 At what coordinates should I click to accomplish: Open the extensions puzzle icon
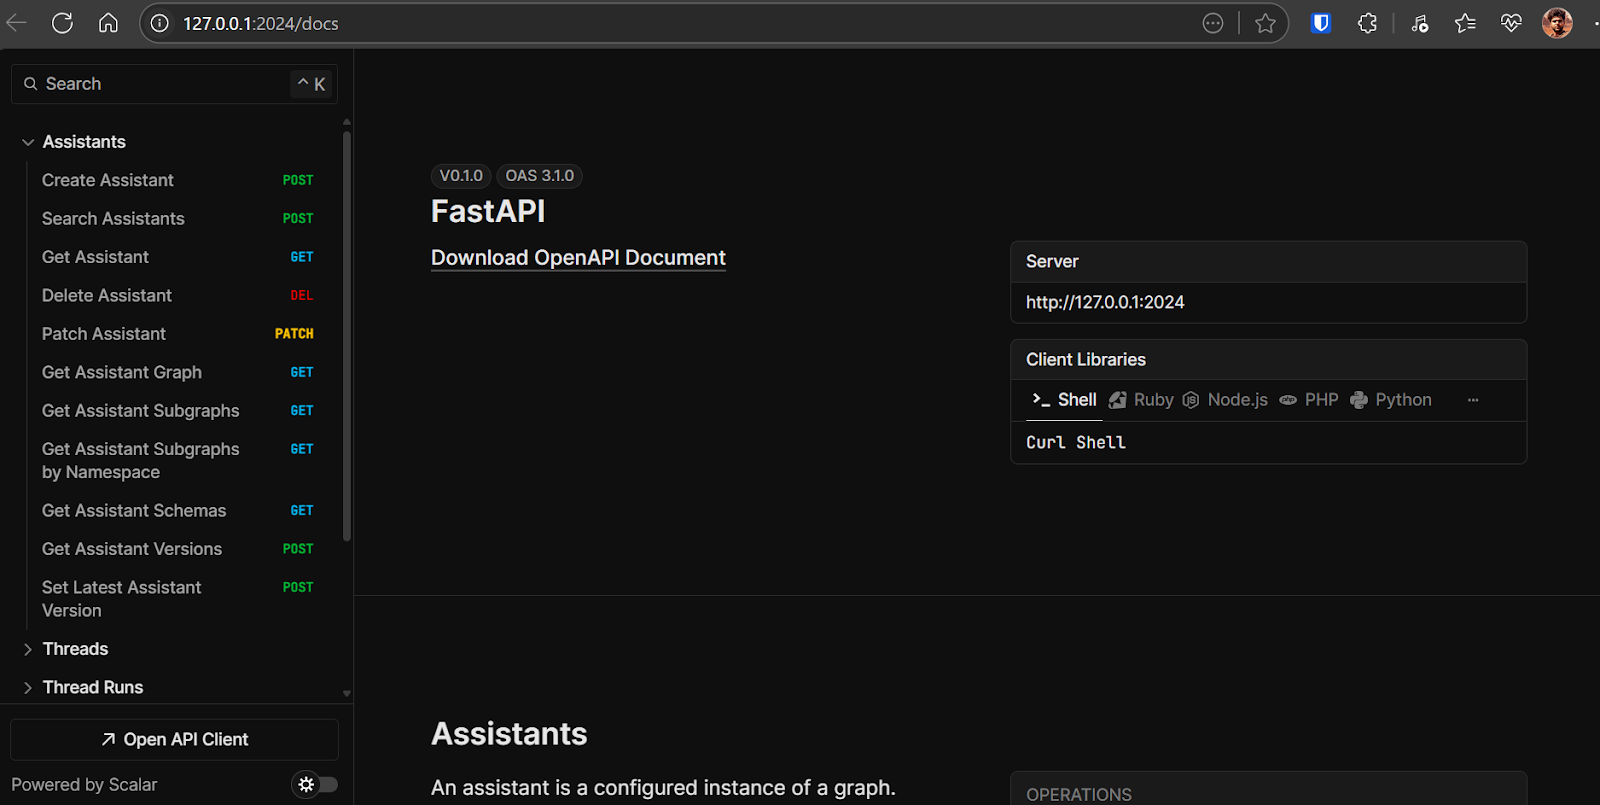(1367, 23)
